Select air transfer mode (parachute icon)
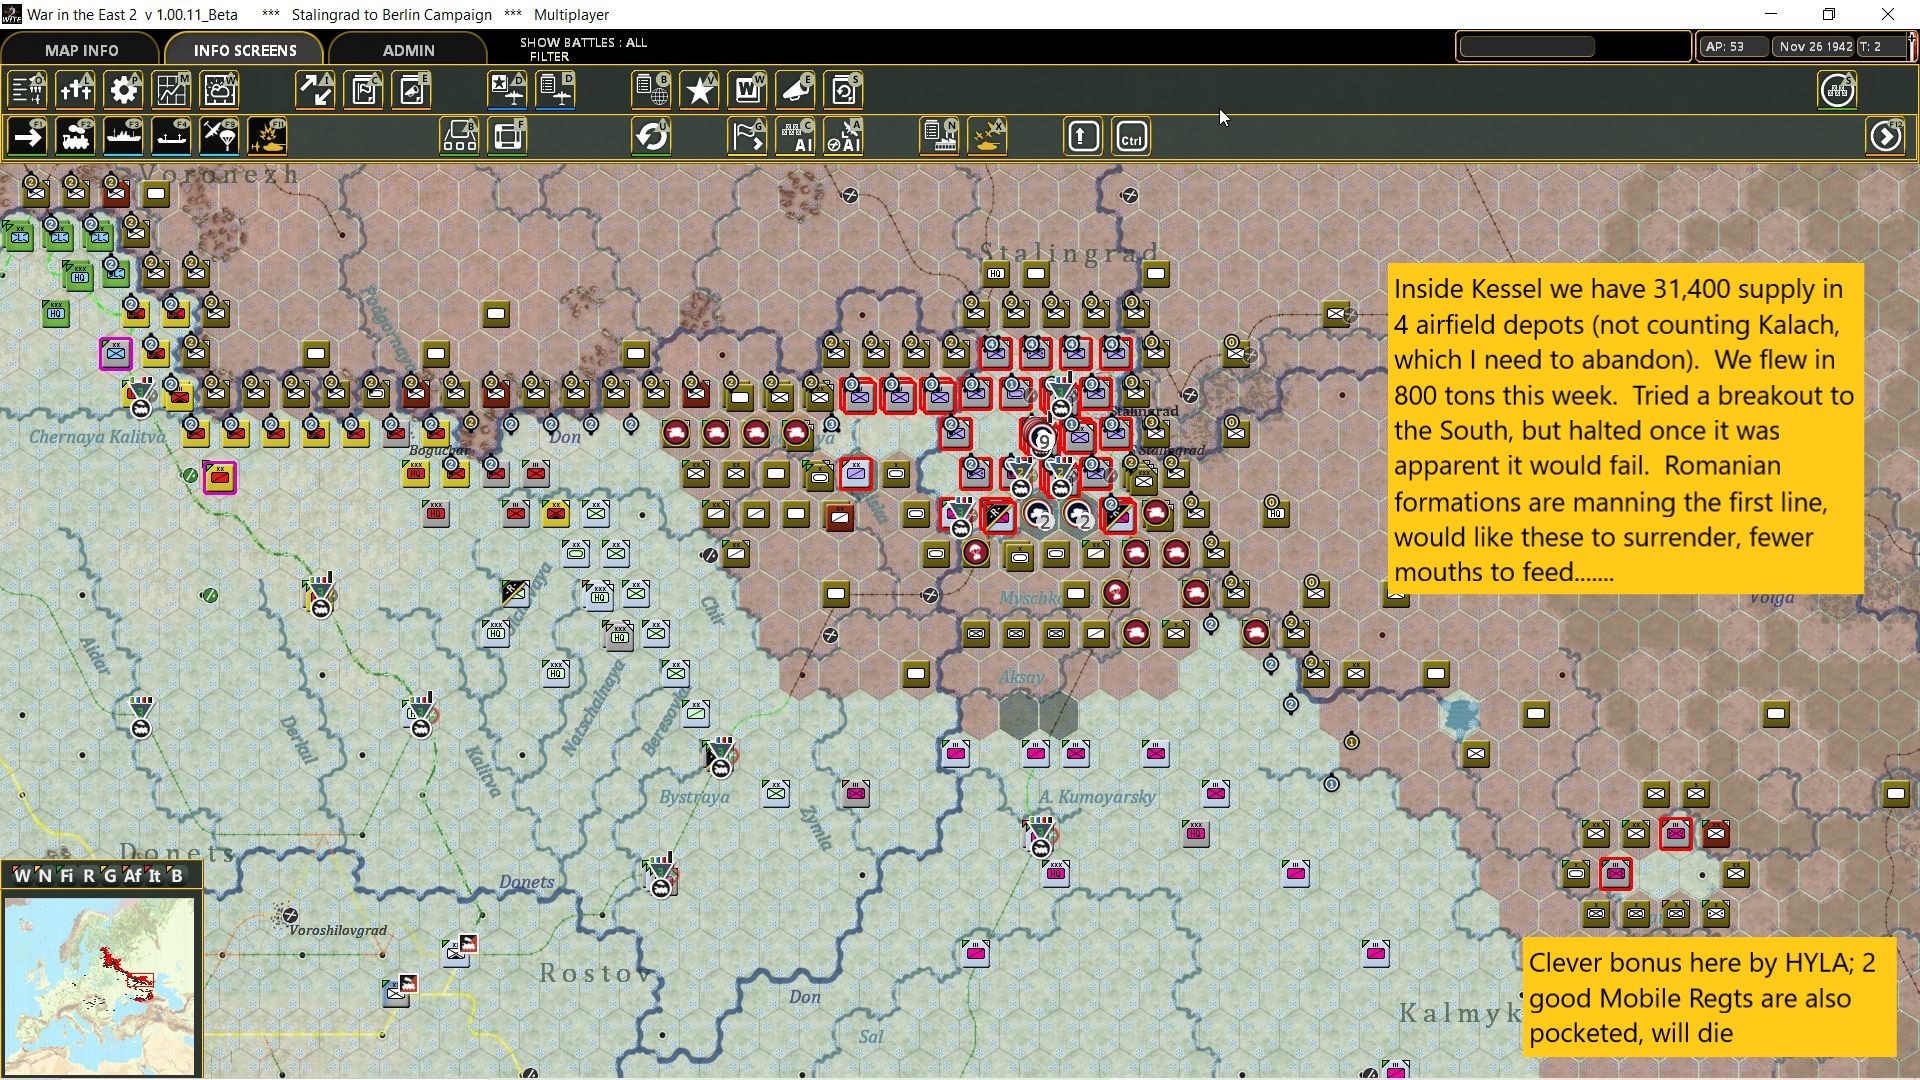 tap(219, 136)
